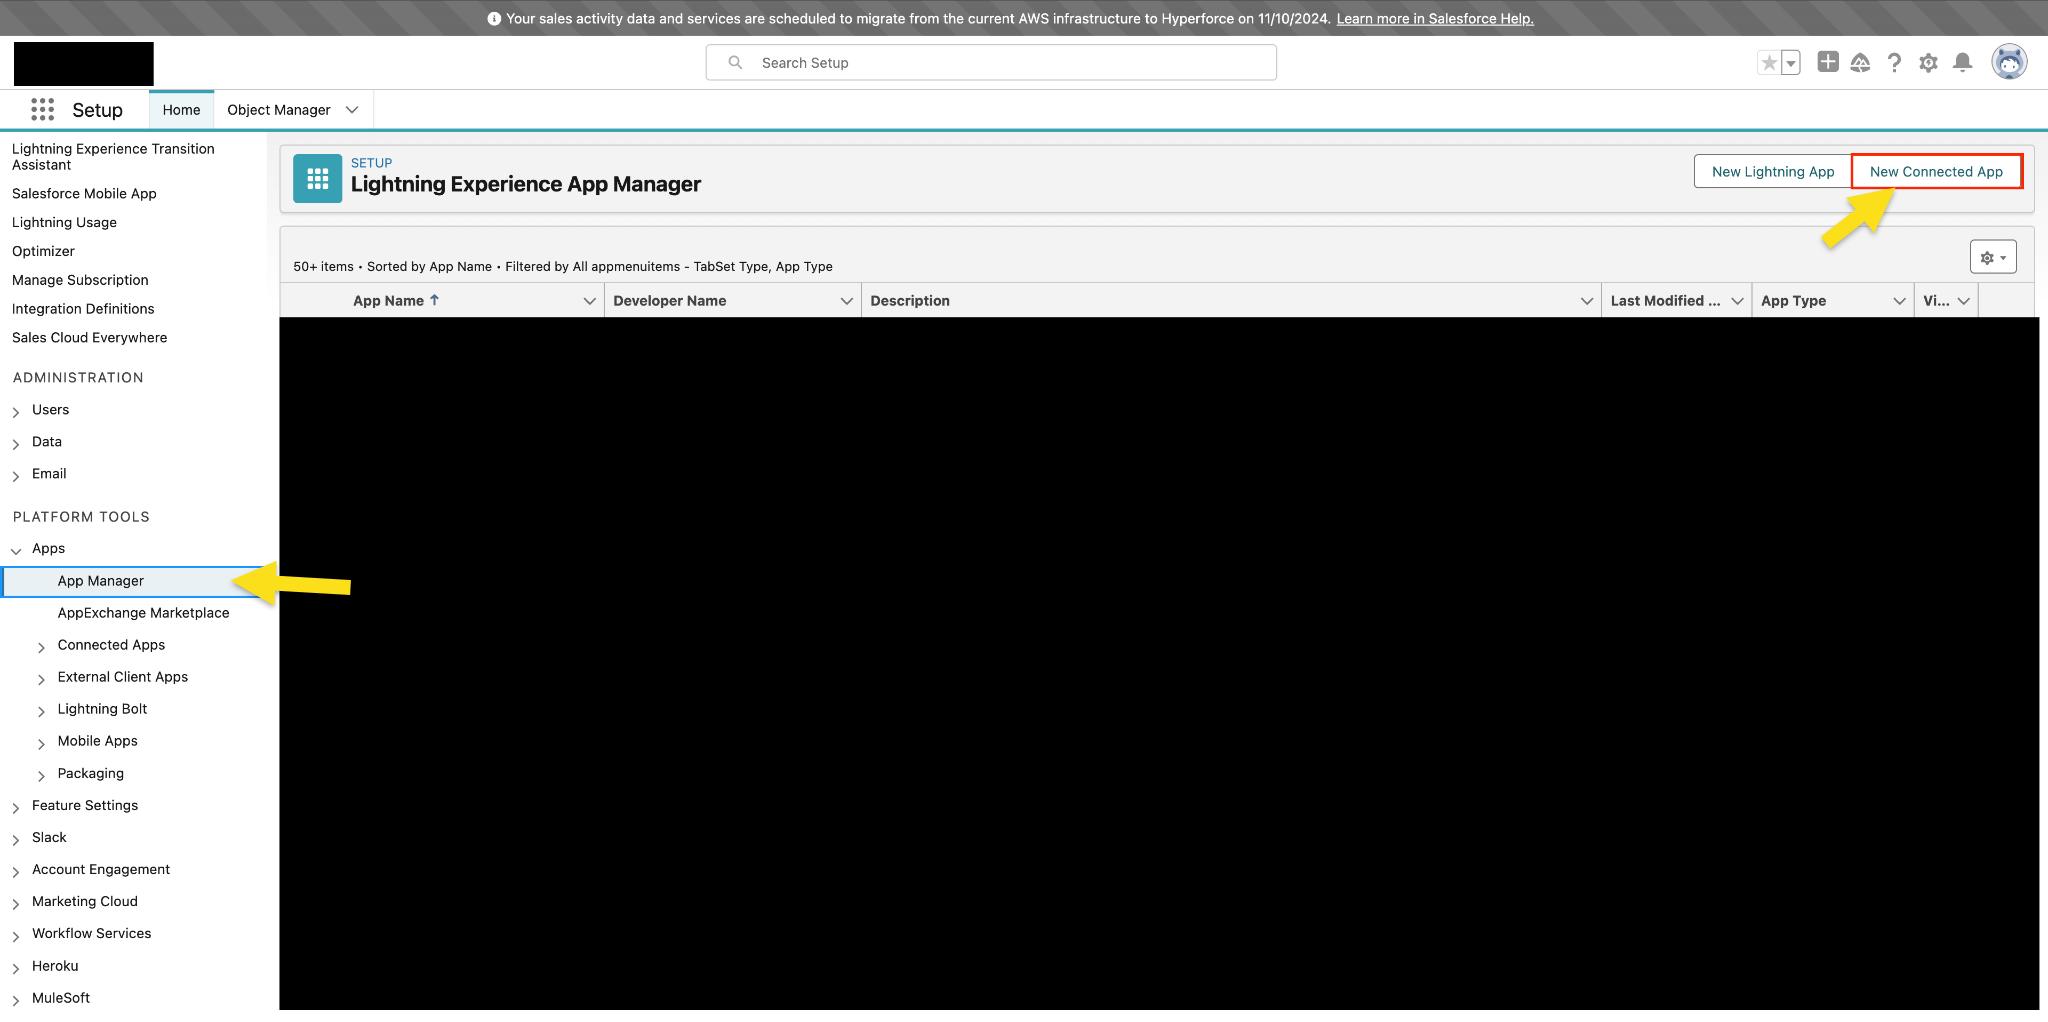Collapse the Apps tree node
The width and height of the screenshot is (2048, 1022).
(x=16, y=550)
